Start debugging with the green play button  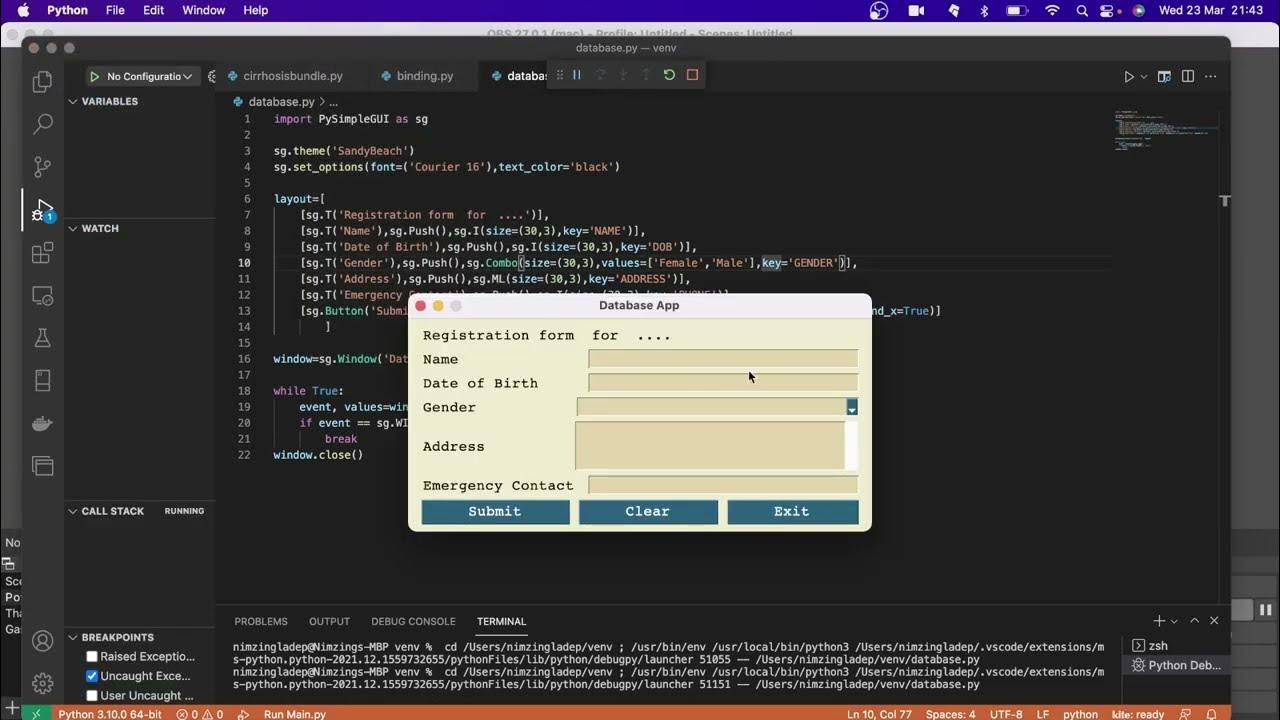[x=94, y=76]
